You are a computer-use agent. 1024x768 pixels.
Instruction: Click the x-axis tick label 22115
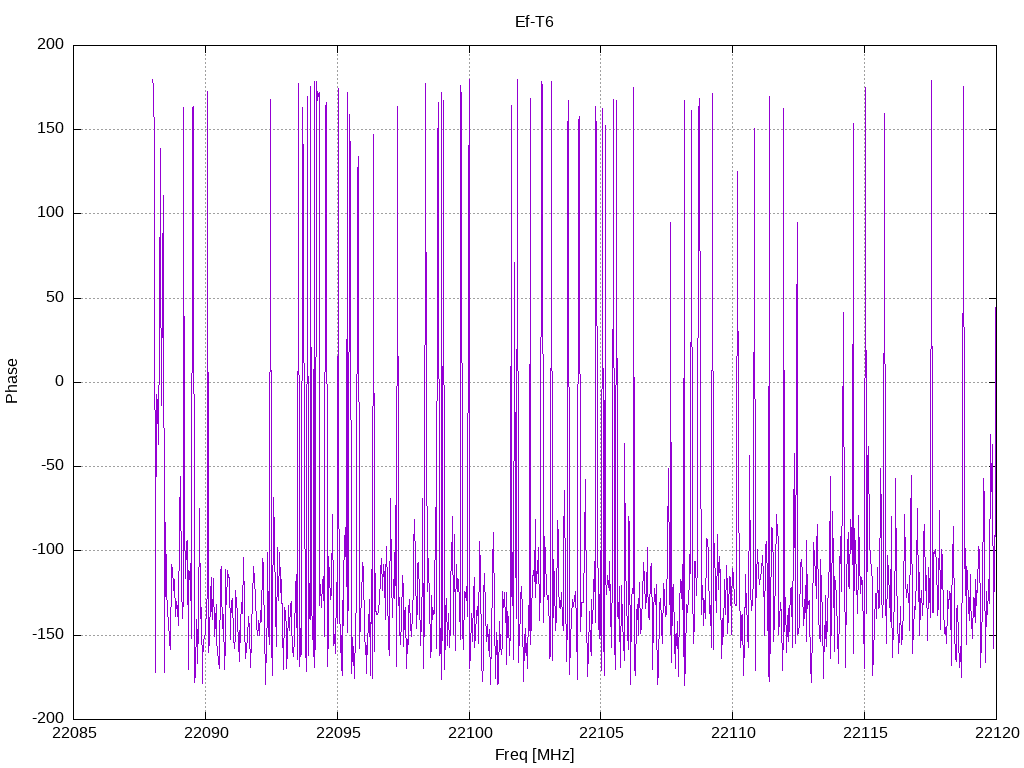[x=865, y=733]
